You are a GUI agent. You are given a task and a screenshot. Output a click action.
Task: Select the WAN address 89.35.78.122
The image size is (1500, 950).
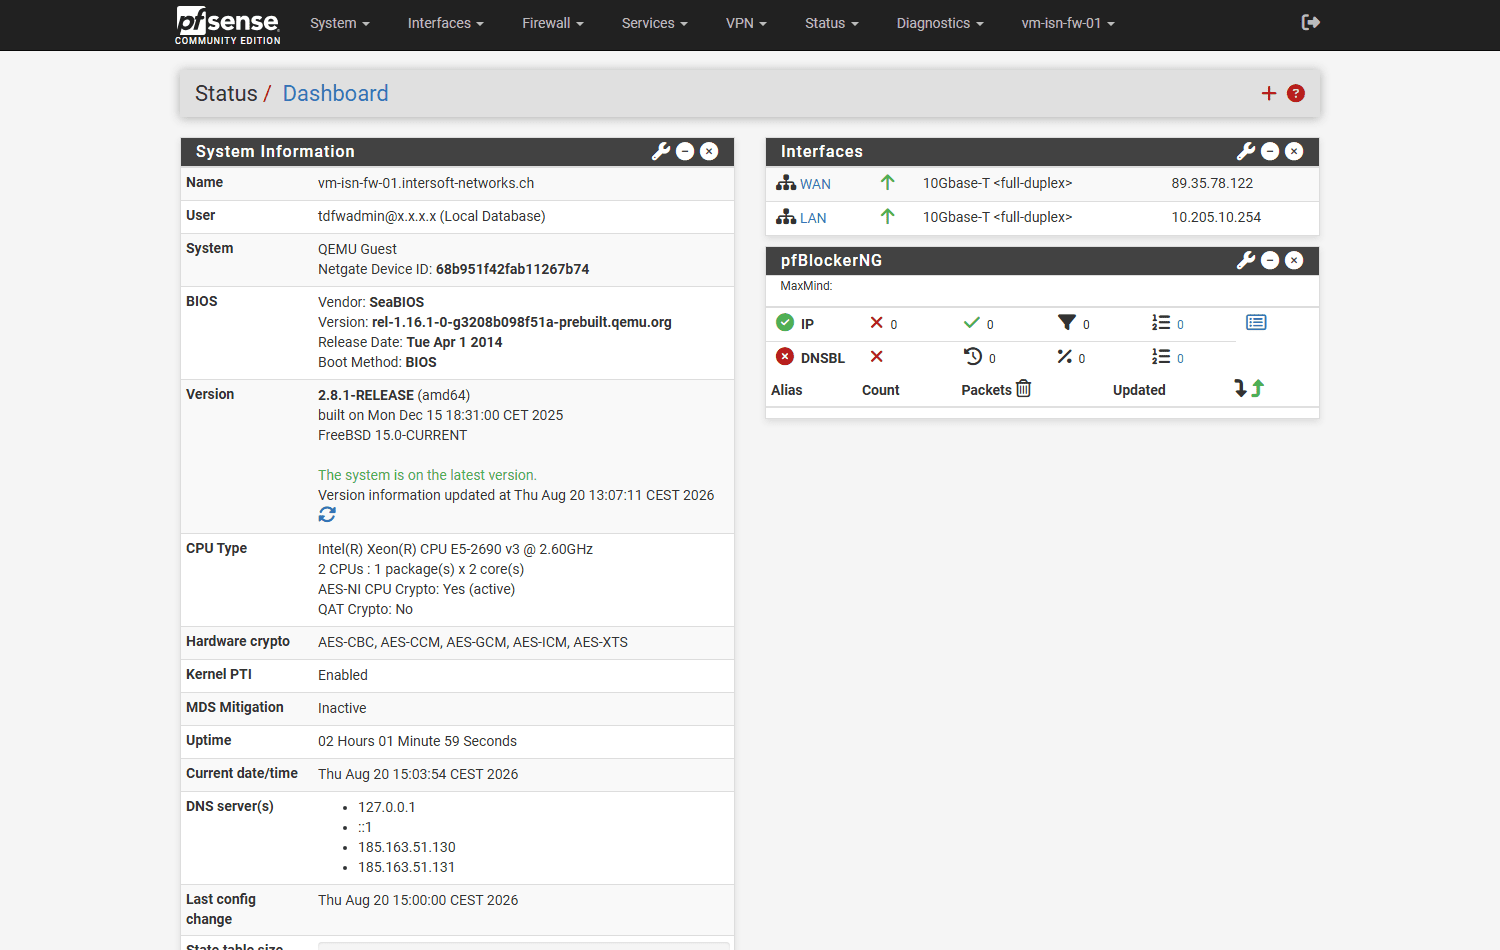[x=1212, y=183]
